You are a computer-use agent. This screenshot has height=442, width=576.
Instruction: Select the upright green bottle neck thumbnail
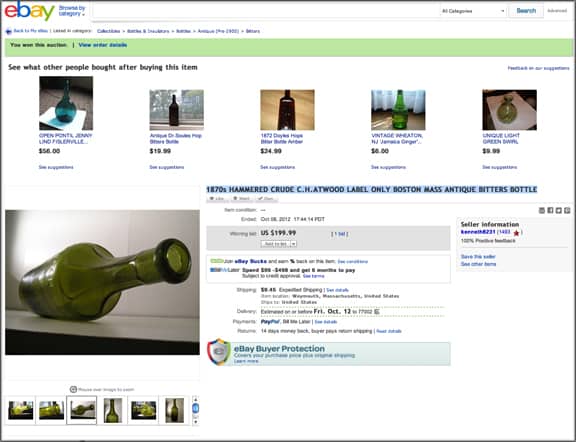pyautogui.click(x=113, y=410)
